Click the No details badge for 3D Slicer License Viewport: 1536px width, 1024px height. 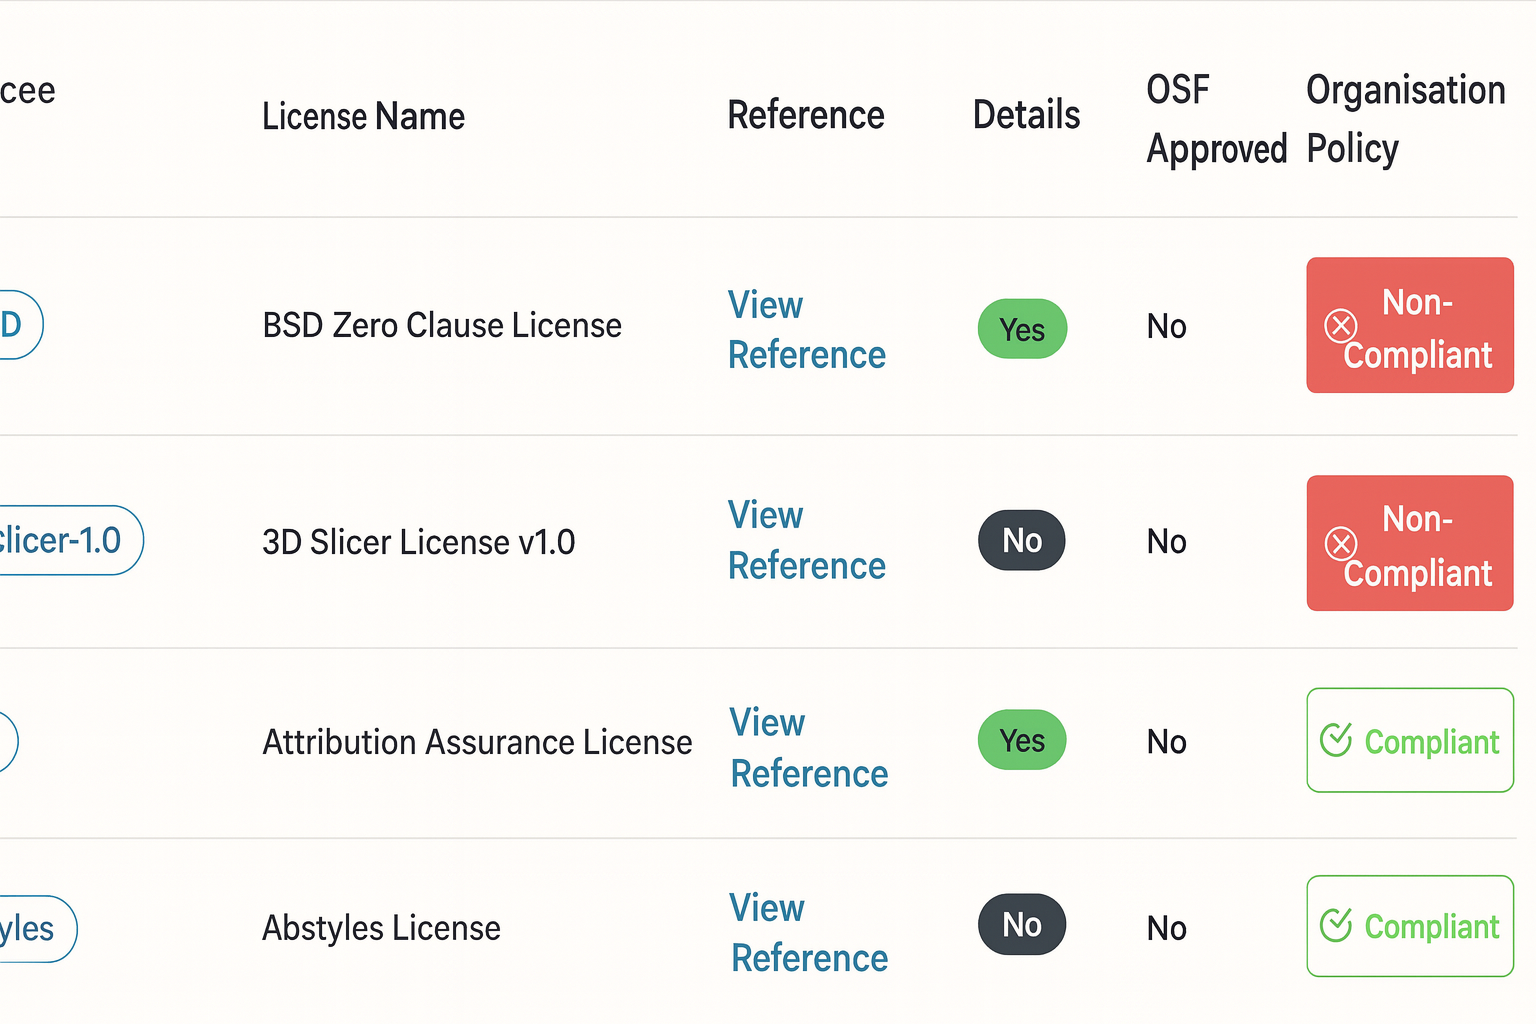pyautogui.click(x=1022, y=541)
